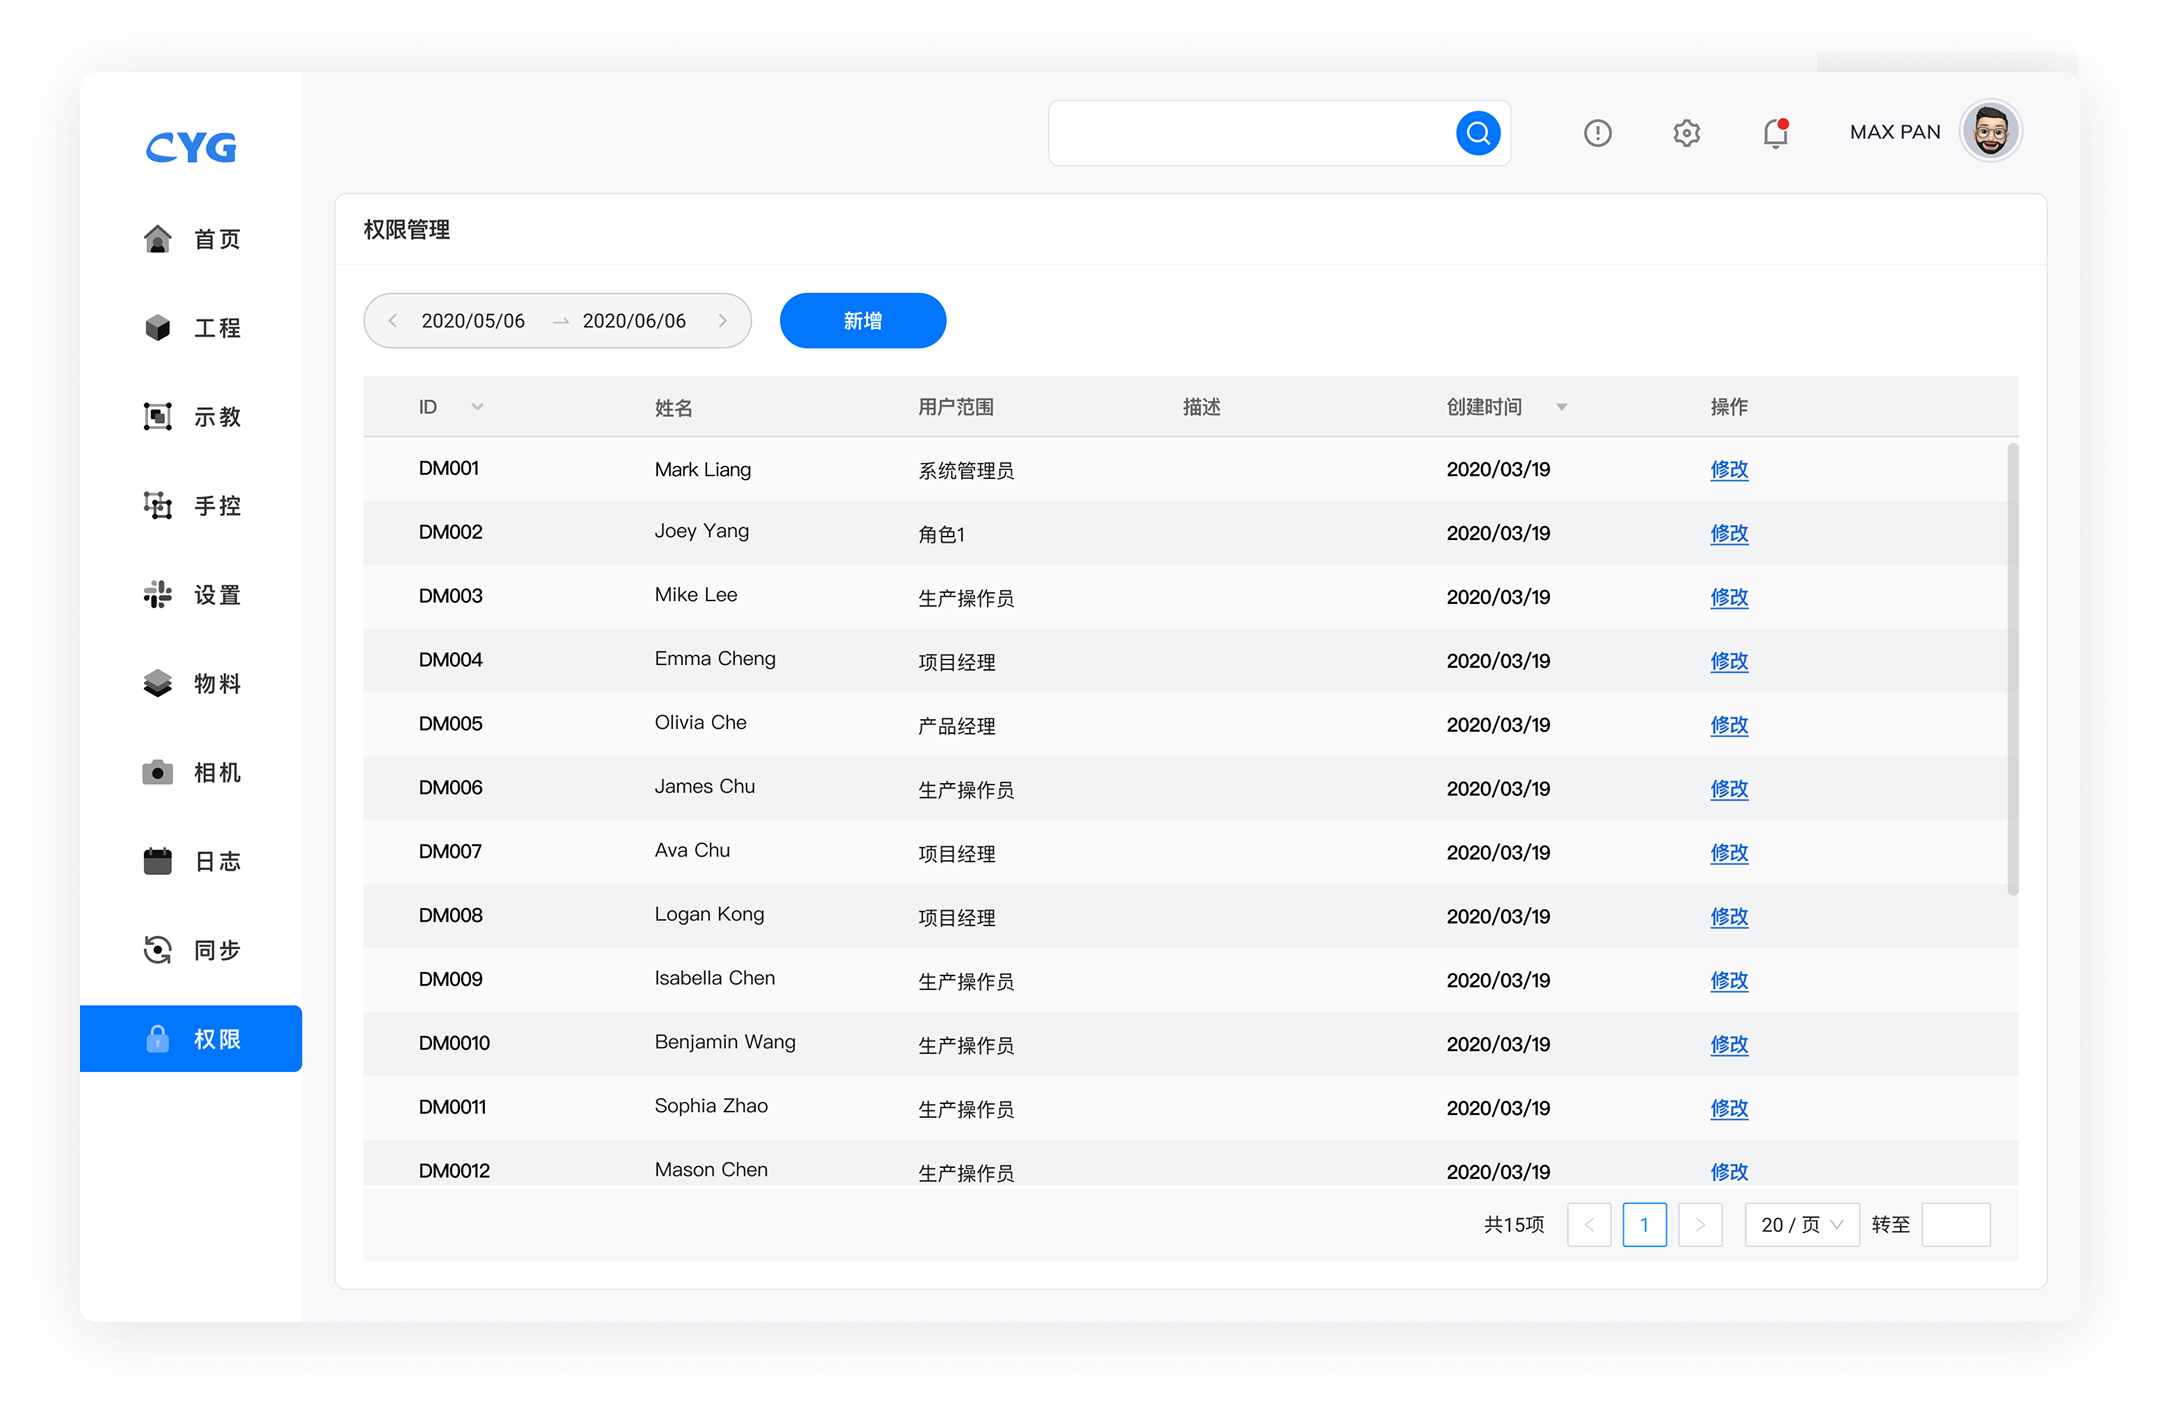Open the alert info circle icon
The width and height of the screenshot is (2160, 1410).
(x=1597, y=133)
